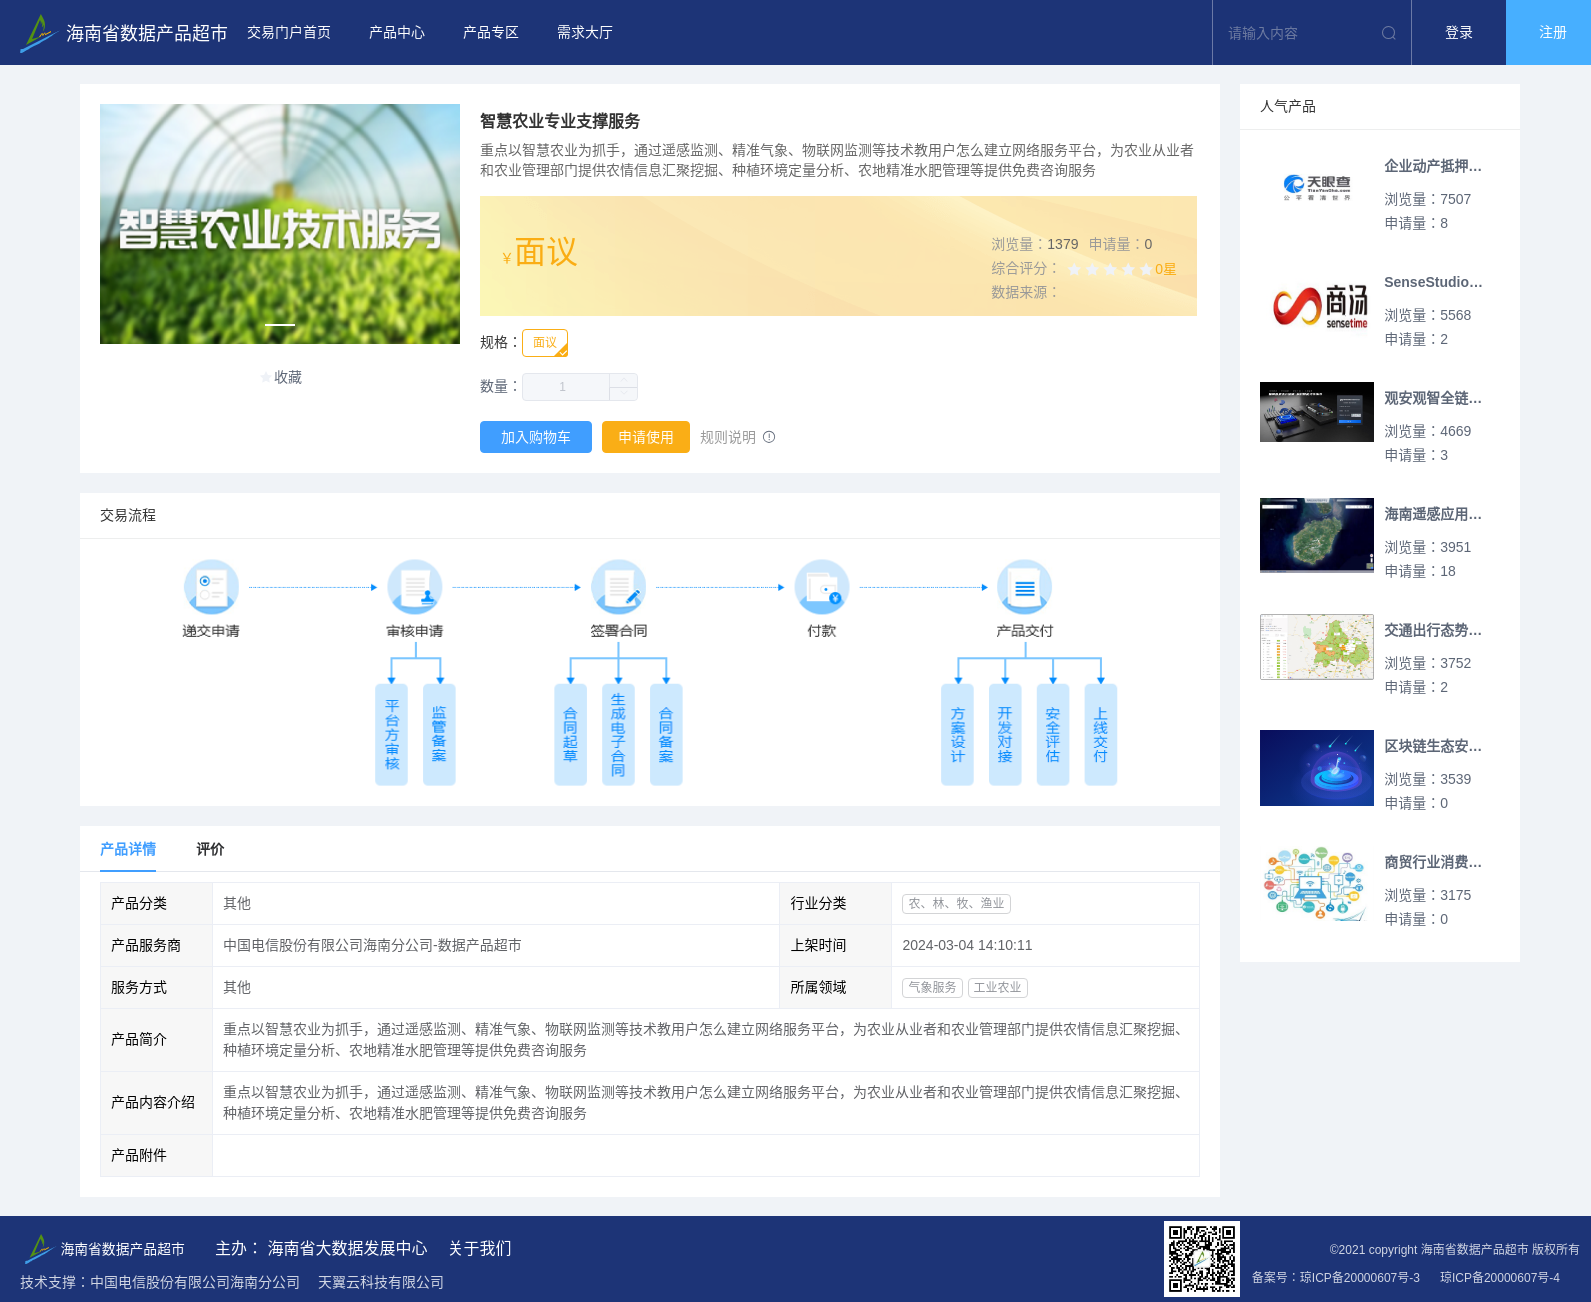Click the 琼ICP备20000607号-3 record link

click(x=1360, y=1277)
